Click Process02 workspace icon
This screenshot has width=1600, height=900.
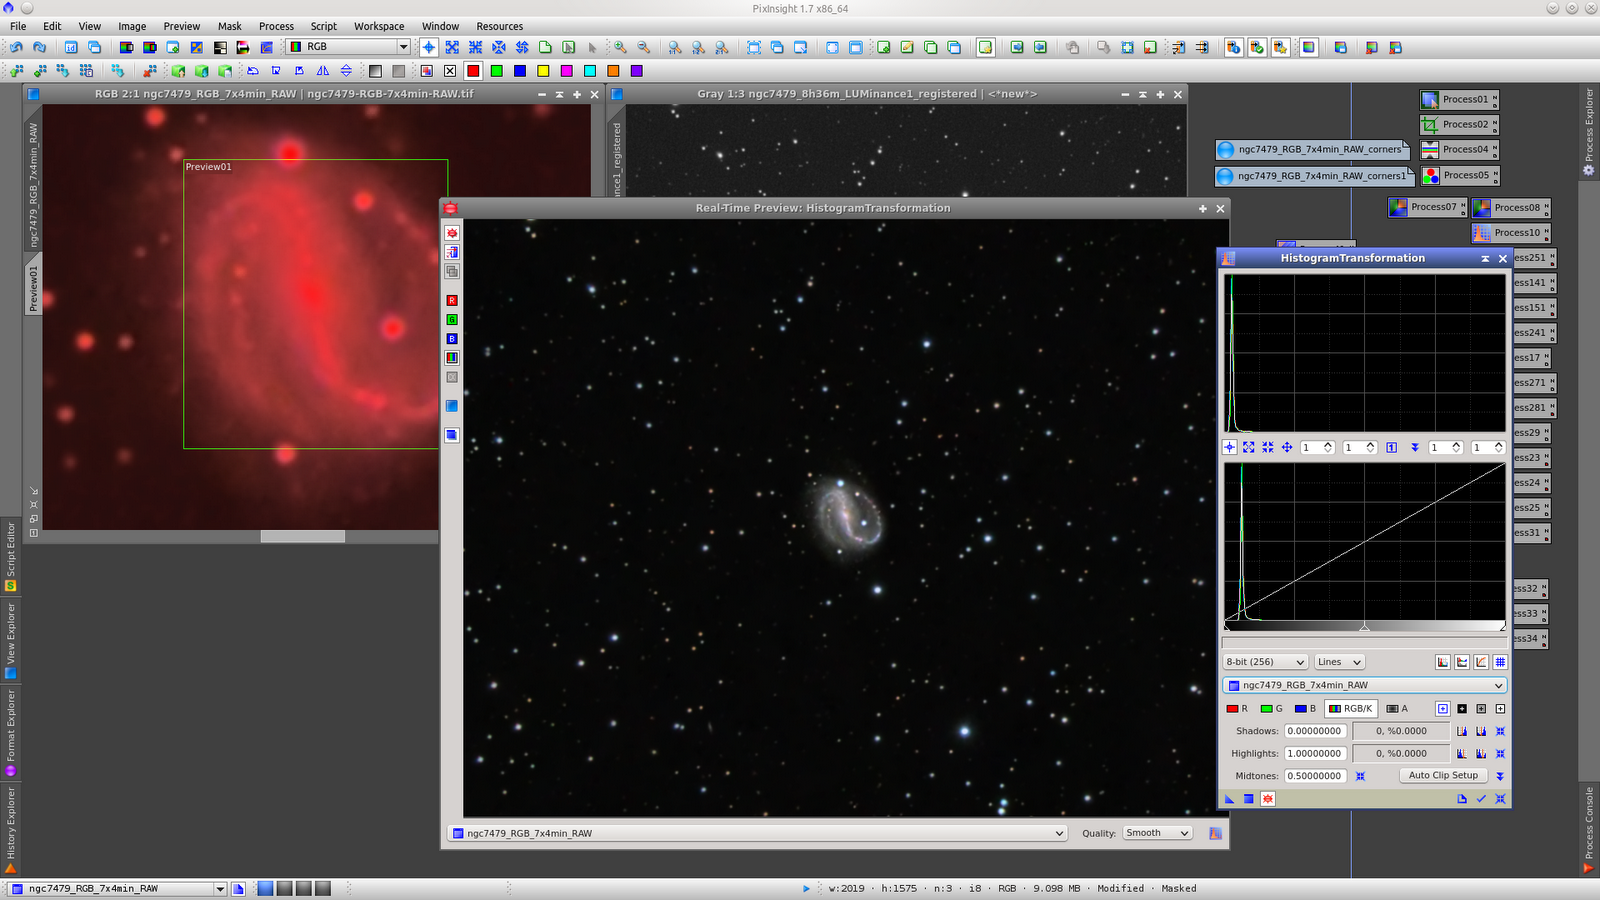tap(1459, 124)
